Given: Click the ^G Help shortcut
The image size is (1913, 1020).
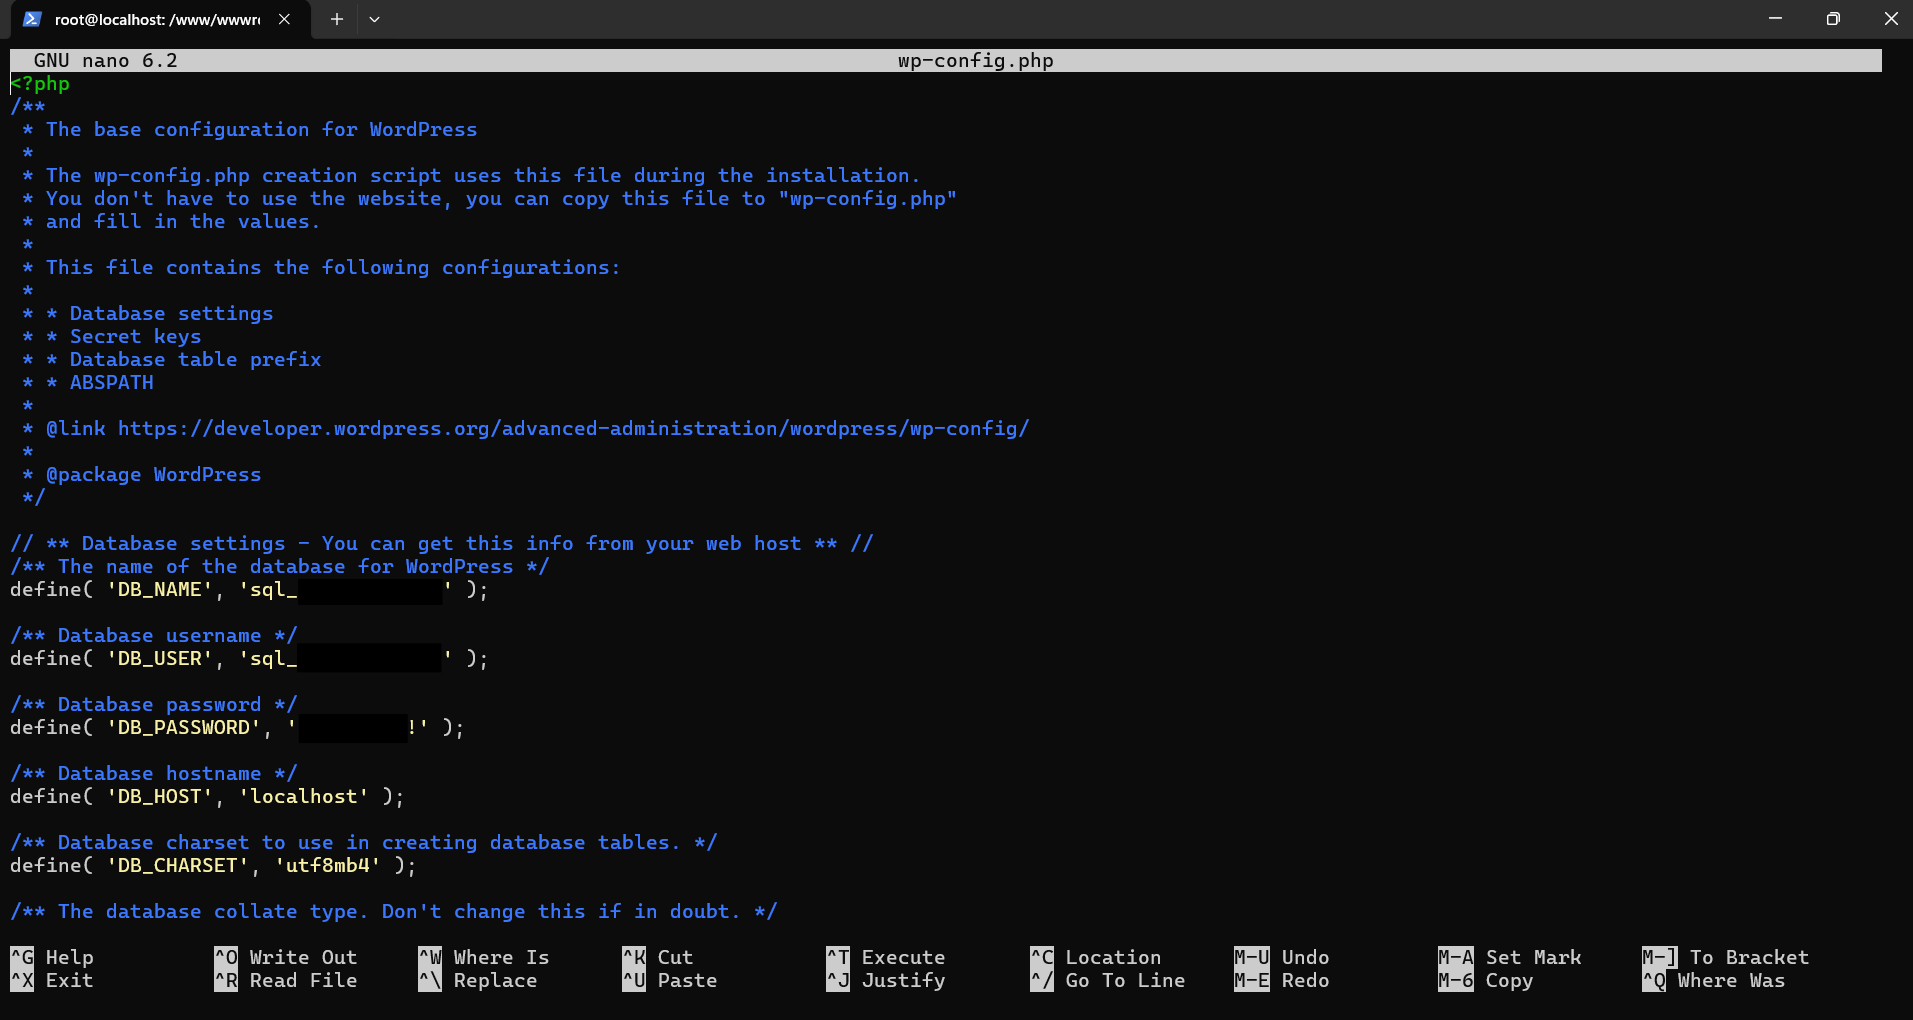Looking at the screenshot, I should tap(52, 957).
